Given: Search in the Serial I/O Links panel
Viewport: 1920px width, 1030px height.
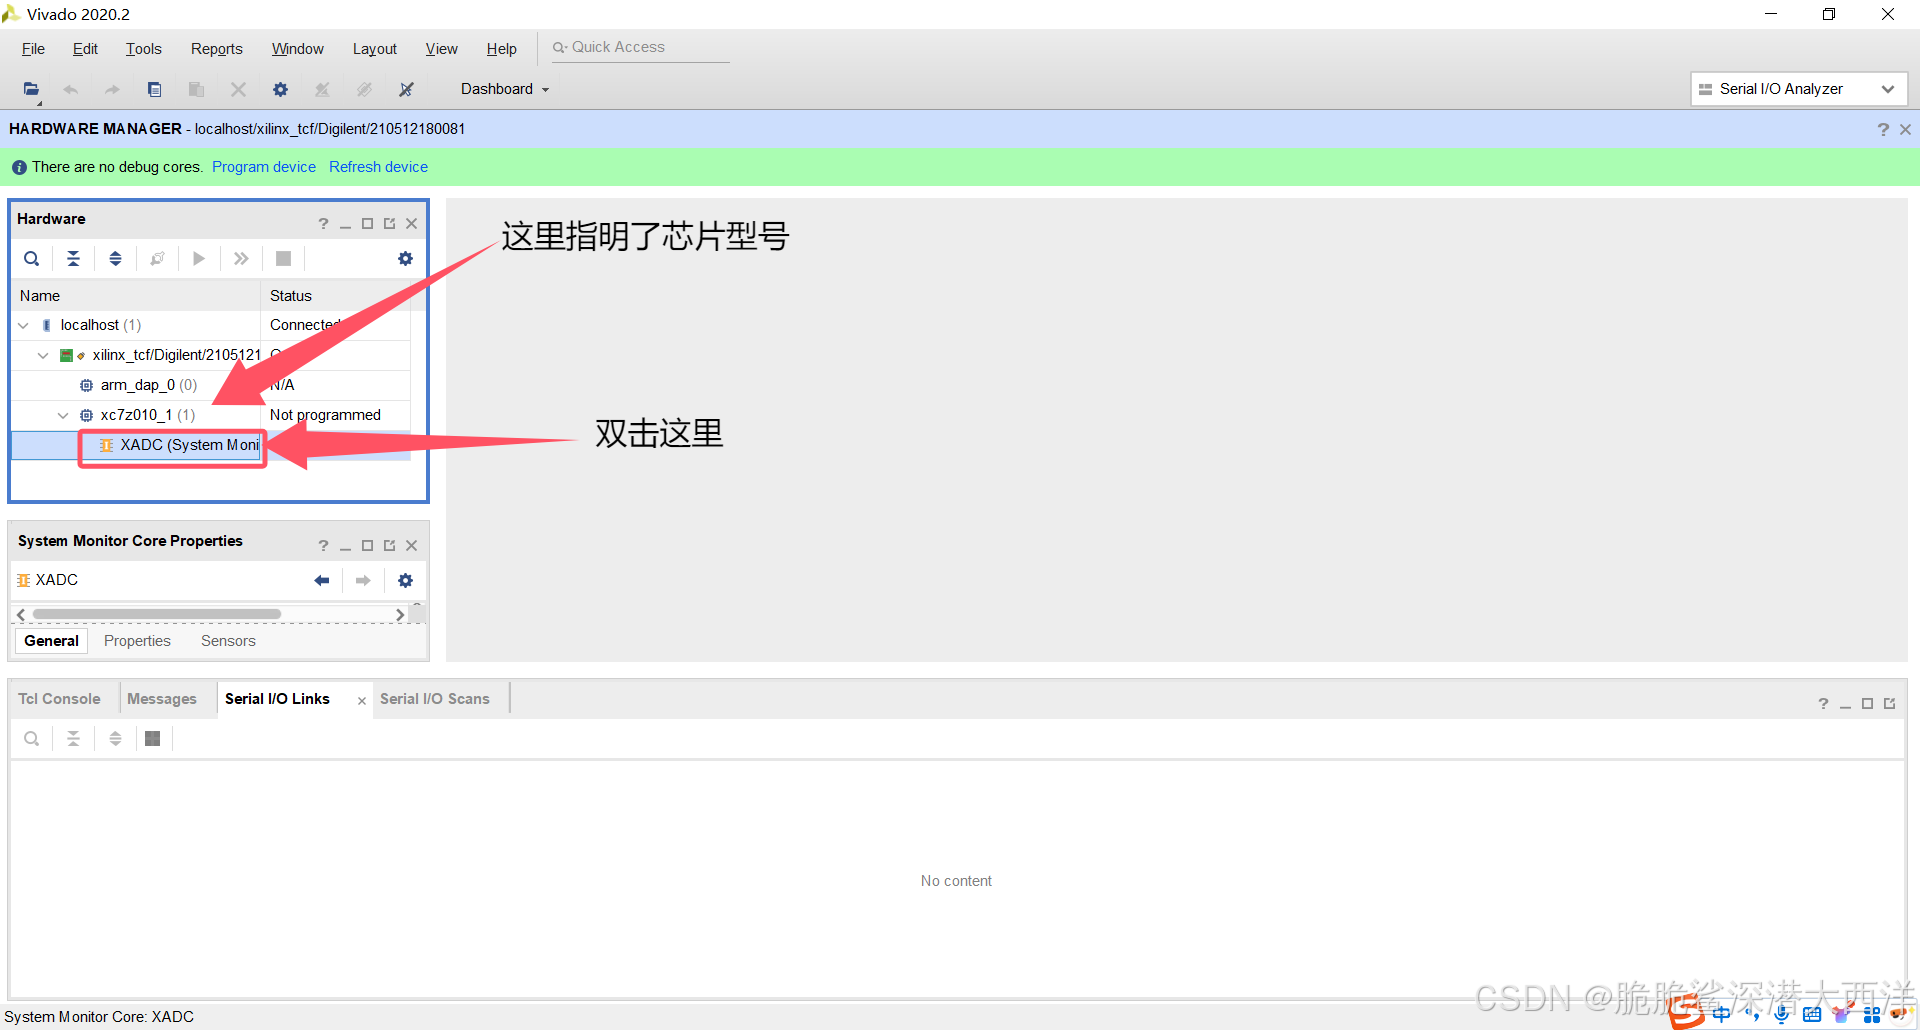Looking at the screenshot, I should pos(32,739).
